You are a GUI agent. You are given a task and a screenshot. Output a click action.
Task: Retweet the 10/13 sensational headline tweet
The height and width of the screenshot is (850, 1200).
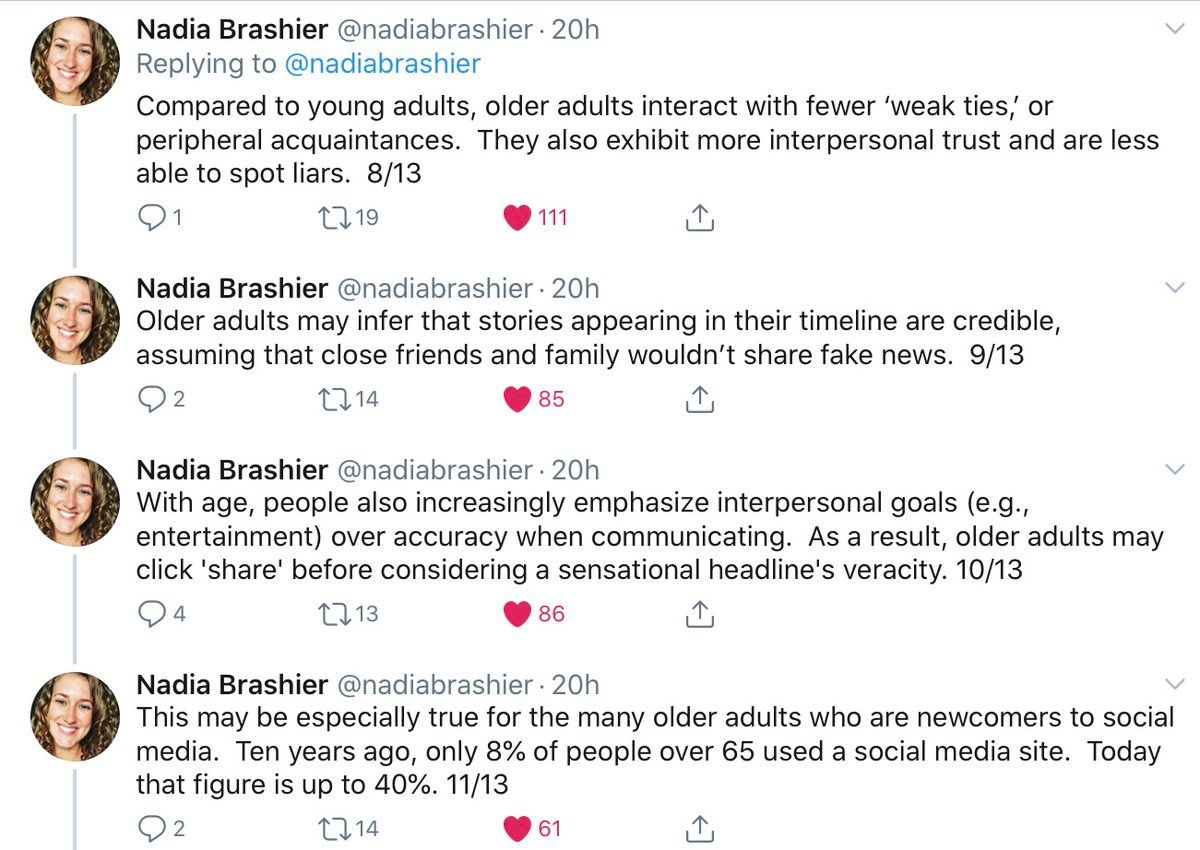(x=330, y=613)
